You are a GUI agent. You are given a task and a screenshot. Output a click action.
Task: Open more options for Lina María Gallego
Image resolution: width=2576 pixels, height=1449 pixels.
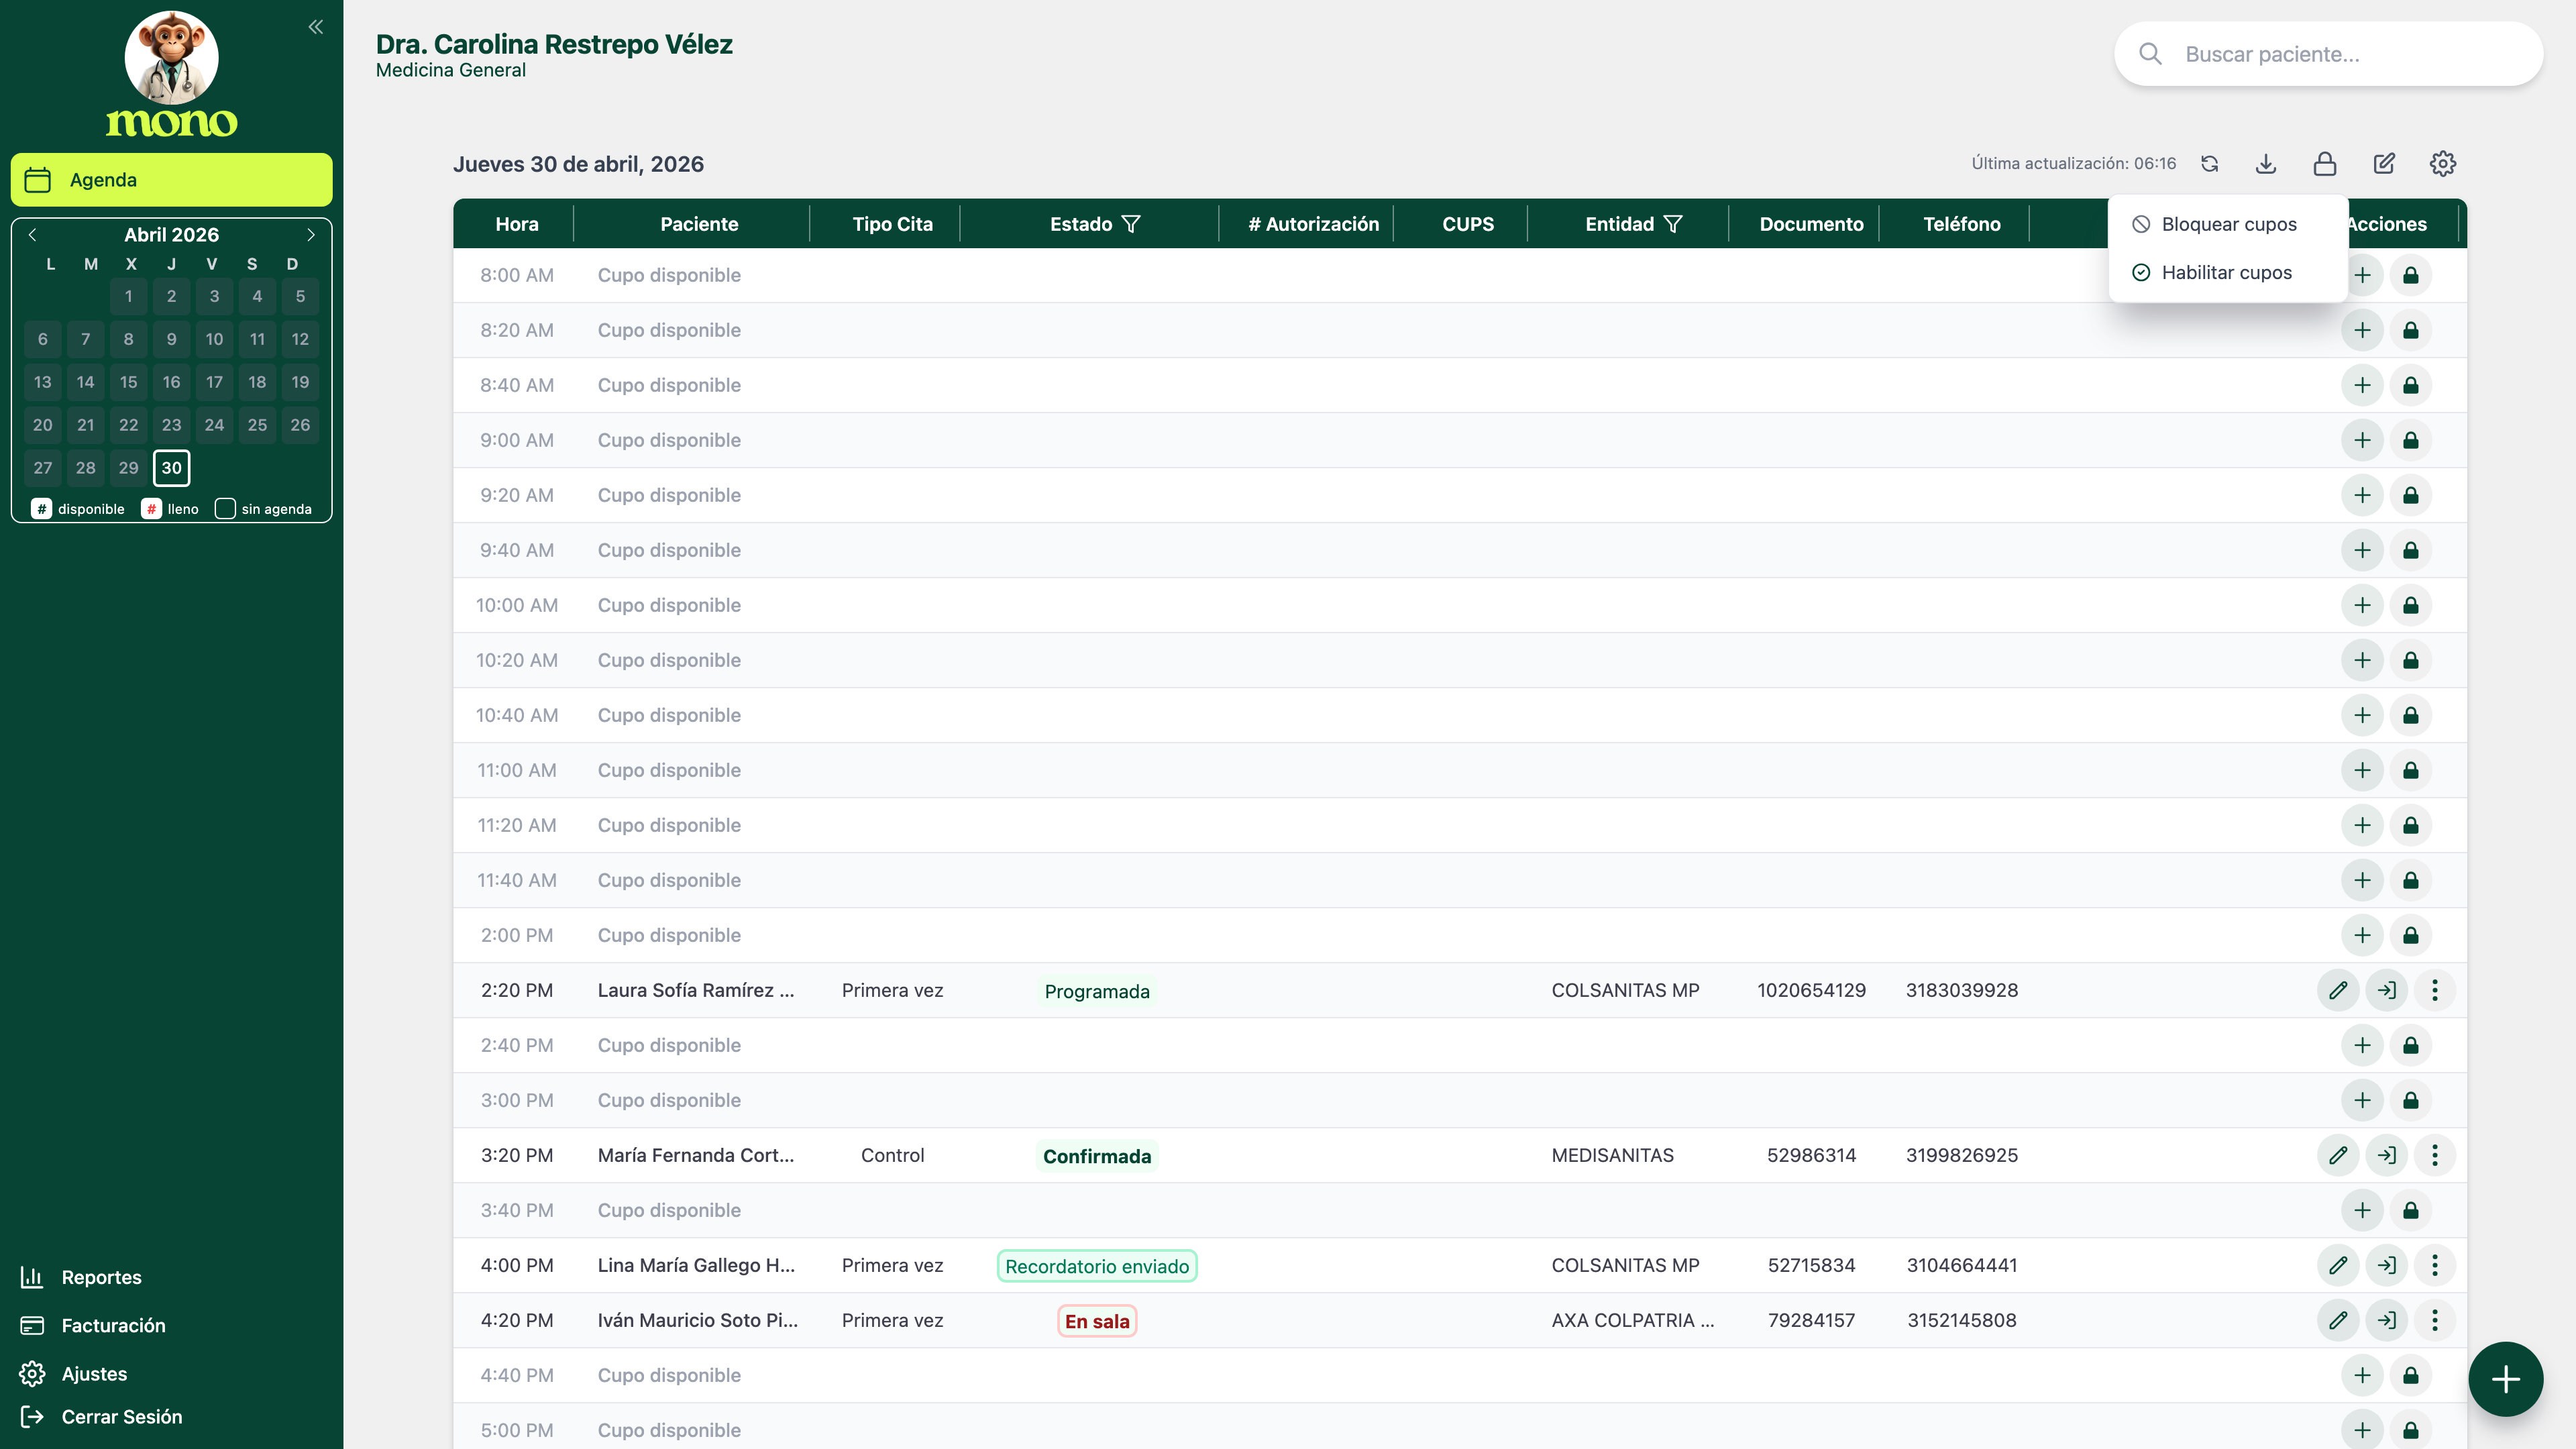tap(2435, 1265)
